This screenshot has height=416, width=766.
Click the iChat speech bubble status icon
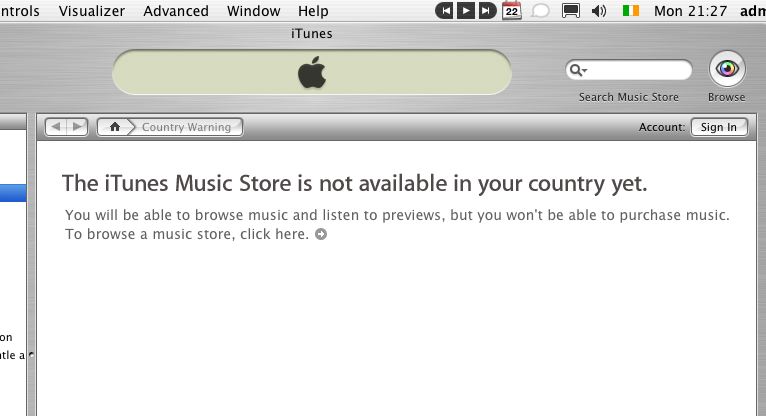540,11
